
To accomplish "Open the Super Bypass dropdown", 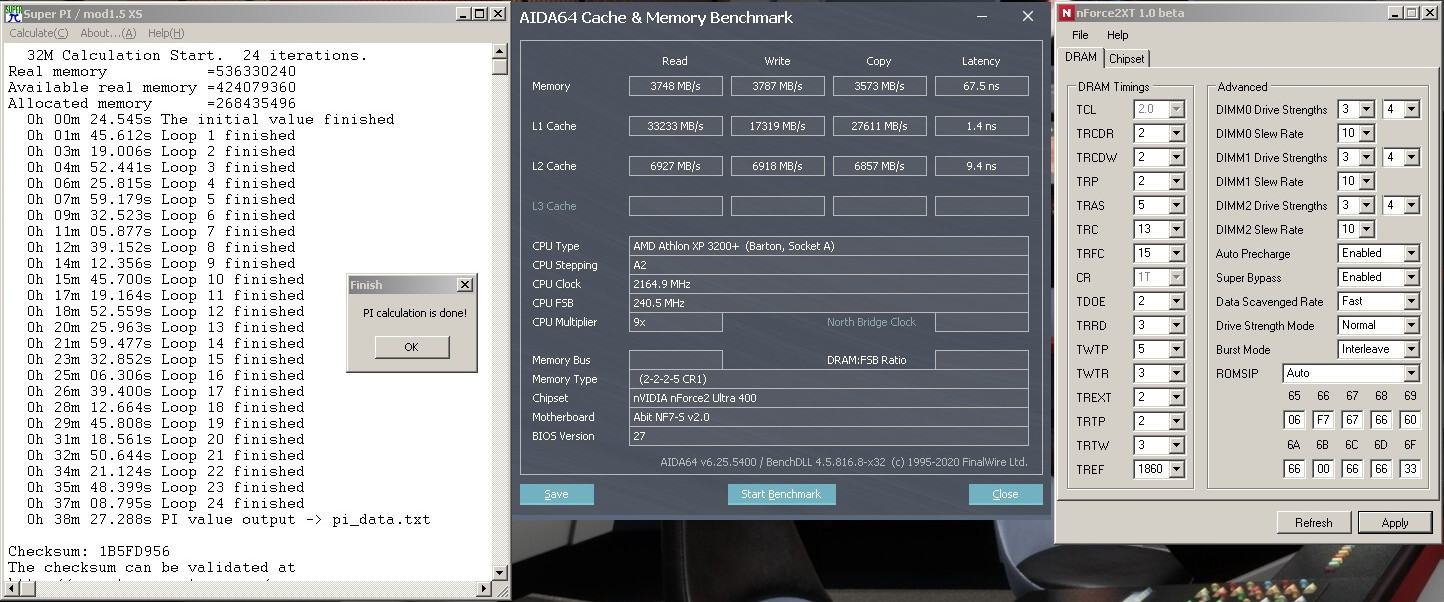I will click(1411, 277).
